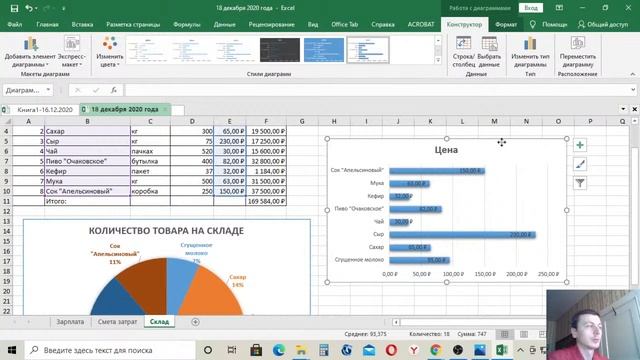The width and height of the screenshot is (640, 360).
Task: Click the add new sheet plus icon
Action: 196,322
